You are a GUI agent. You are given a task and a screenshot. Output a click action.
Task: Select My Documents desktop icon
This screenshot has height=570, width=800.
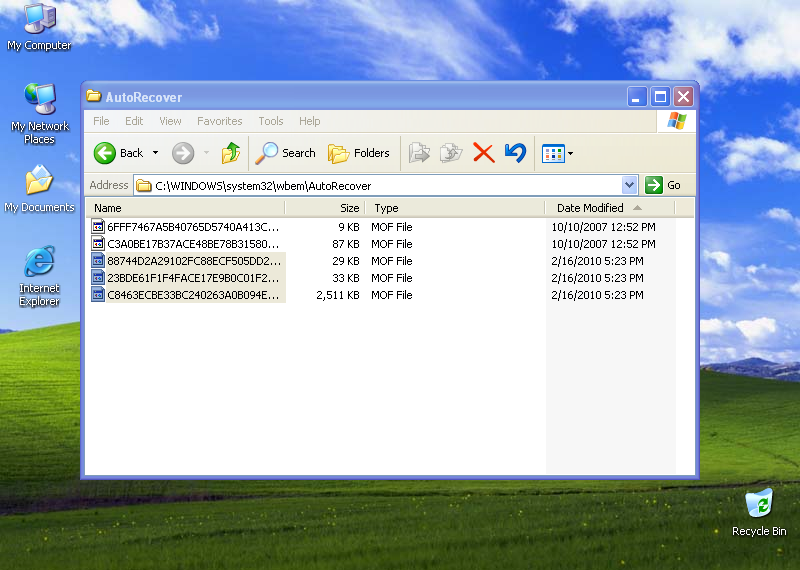(39, 189)
